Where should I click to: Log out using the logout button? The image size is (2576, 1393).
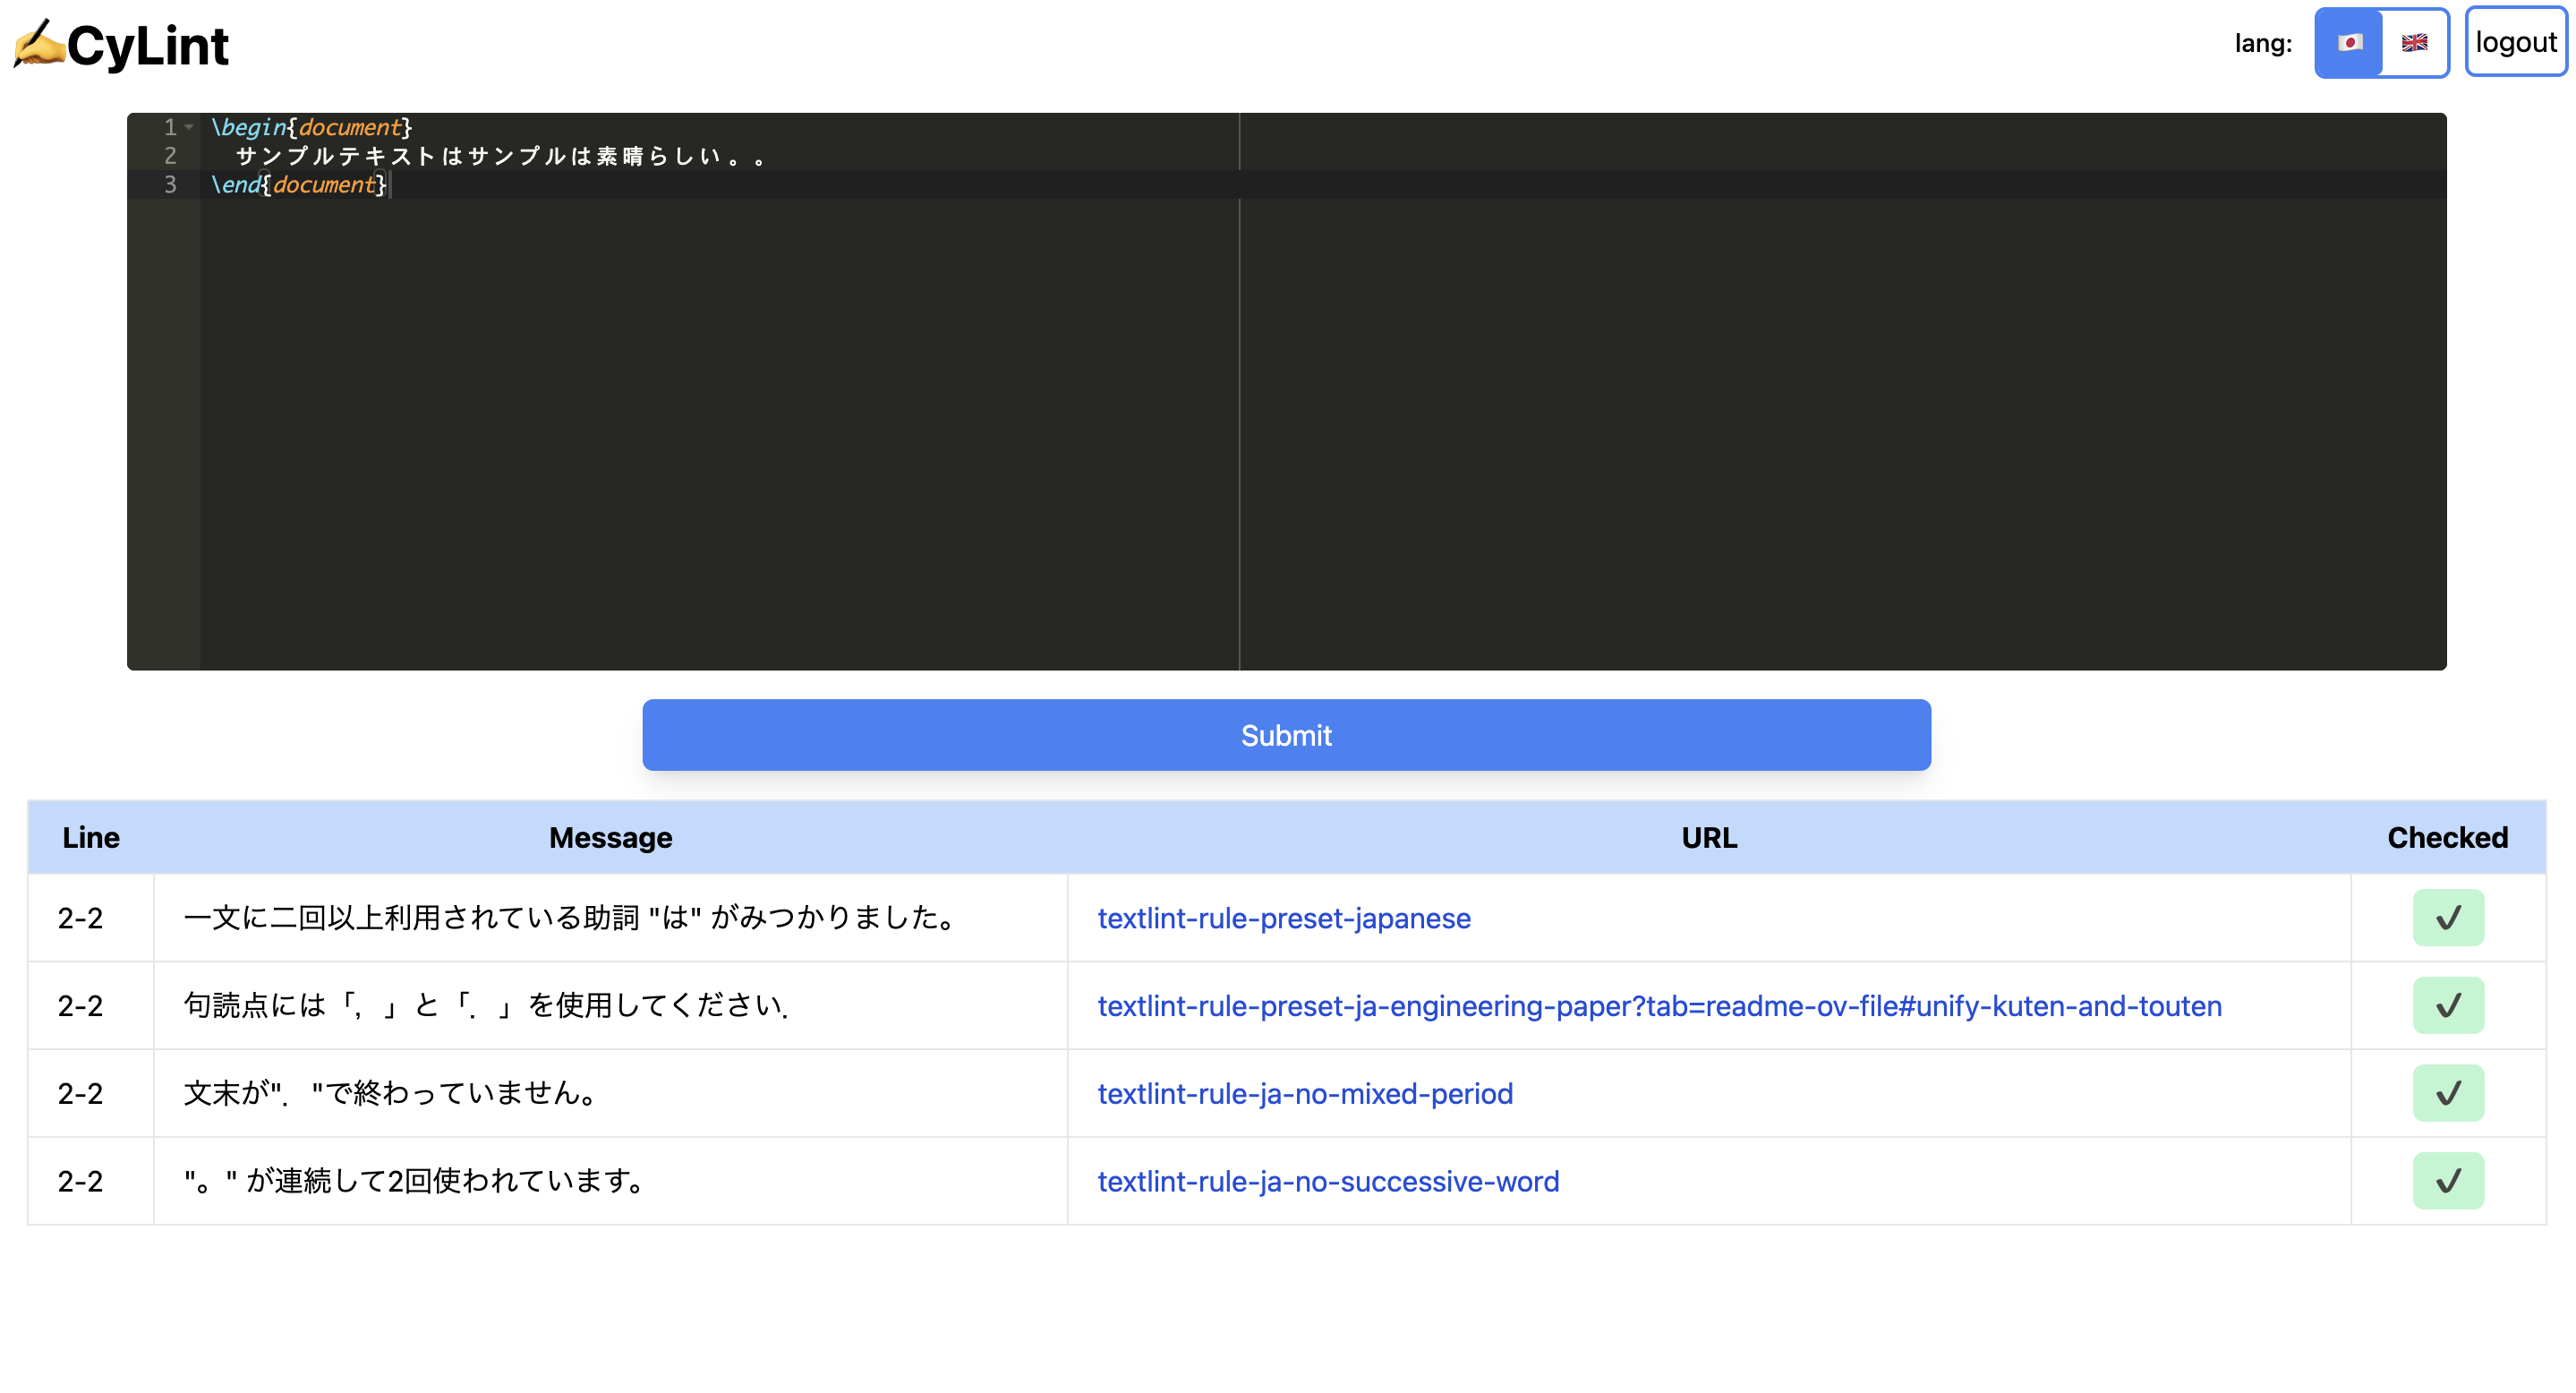[x=2515, y=43]
